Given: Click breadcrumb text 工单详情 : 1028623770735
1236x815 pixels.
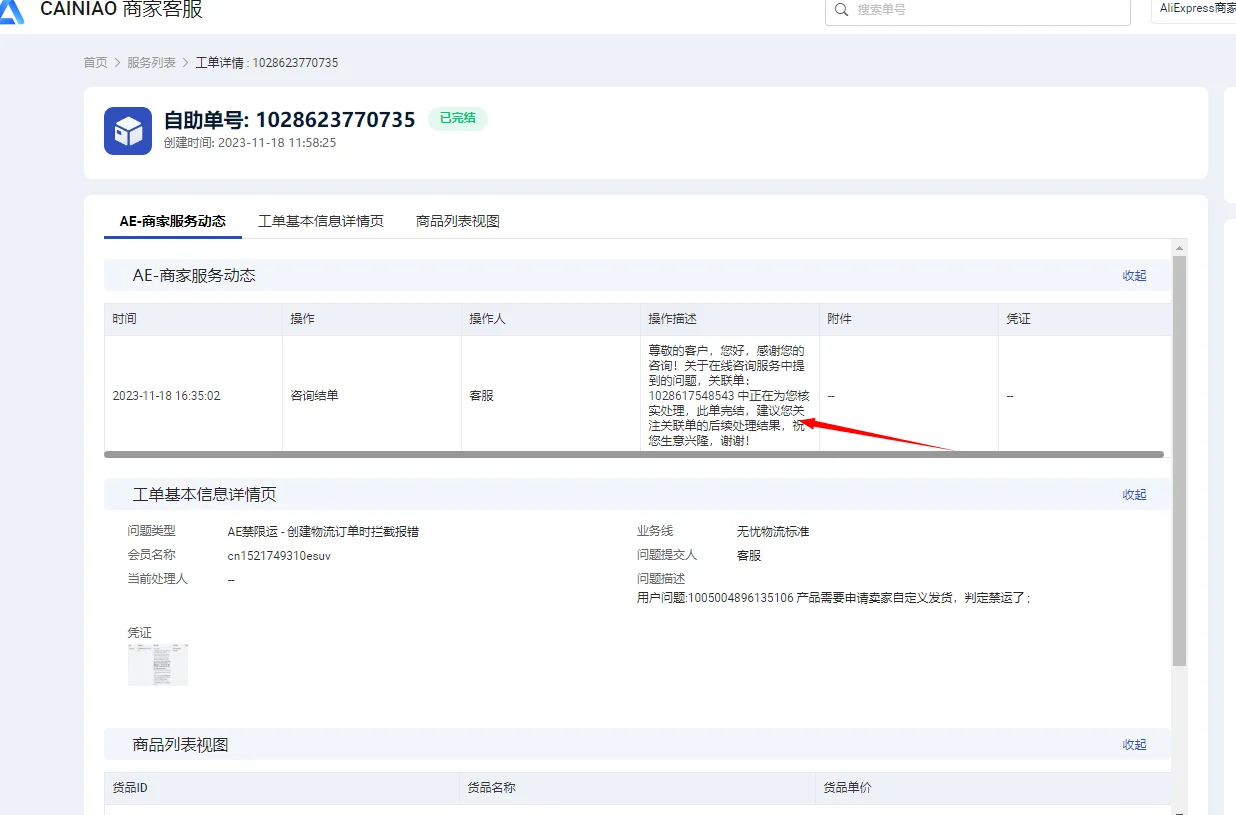Looking at the screenshot, I should (x=267, y=63).
